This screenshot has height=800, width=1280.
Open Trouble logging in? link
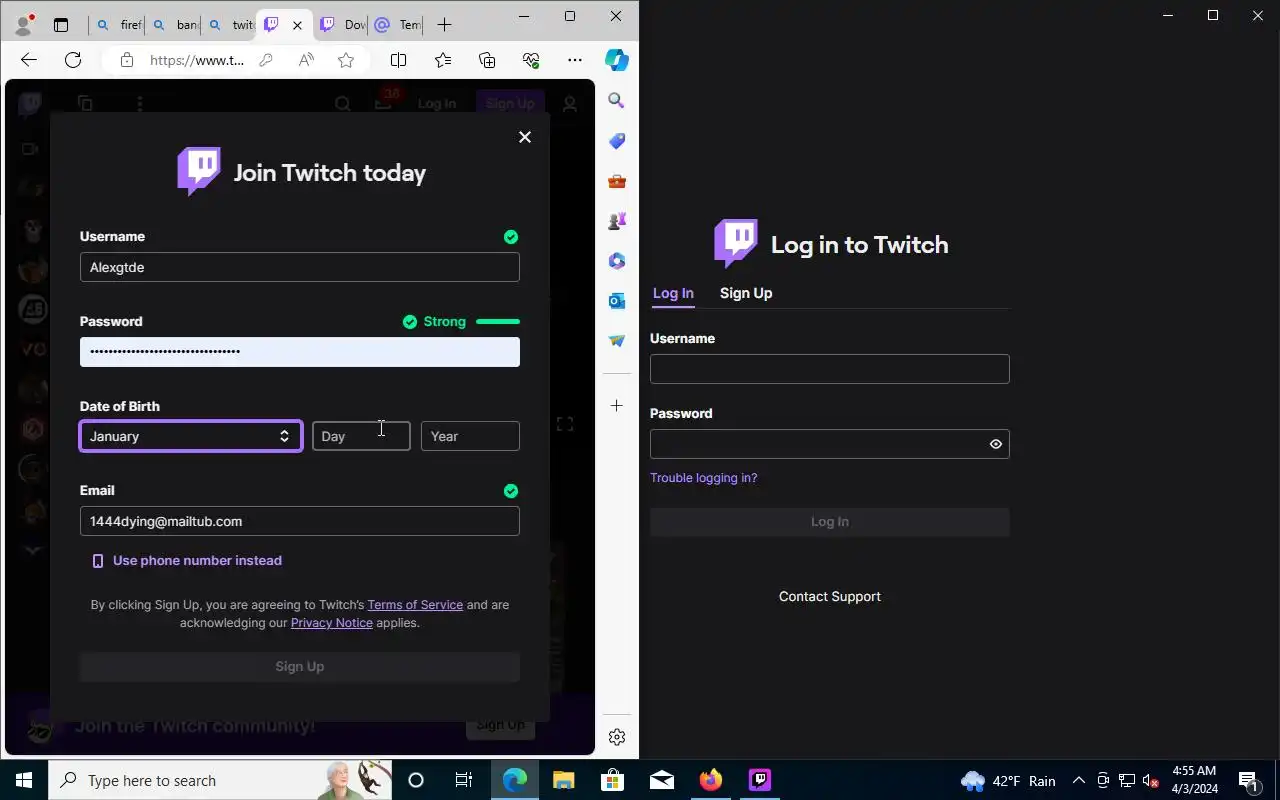coord(704,478)
